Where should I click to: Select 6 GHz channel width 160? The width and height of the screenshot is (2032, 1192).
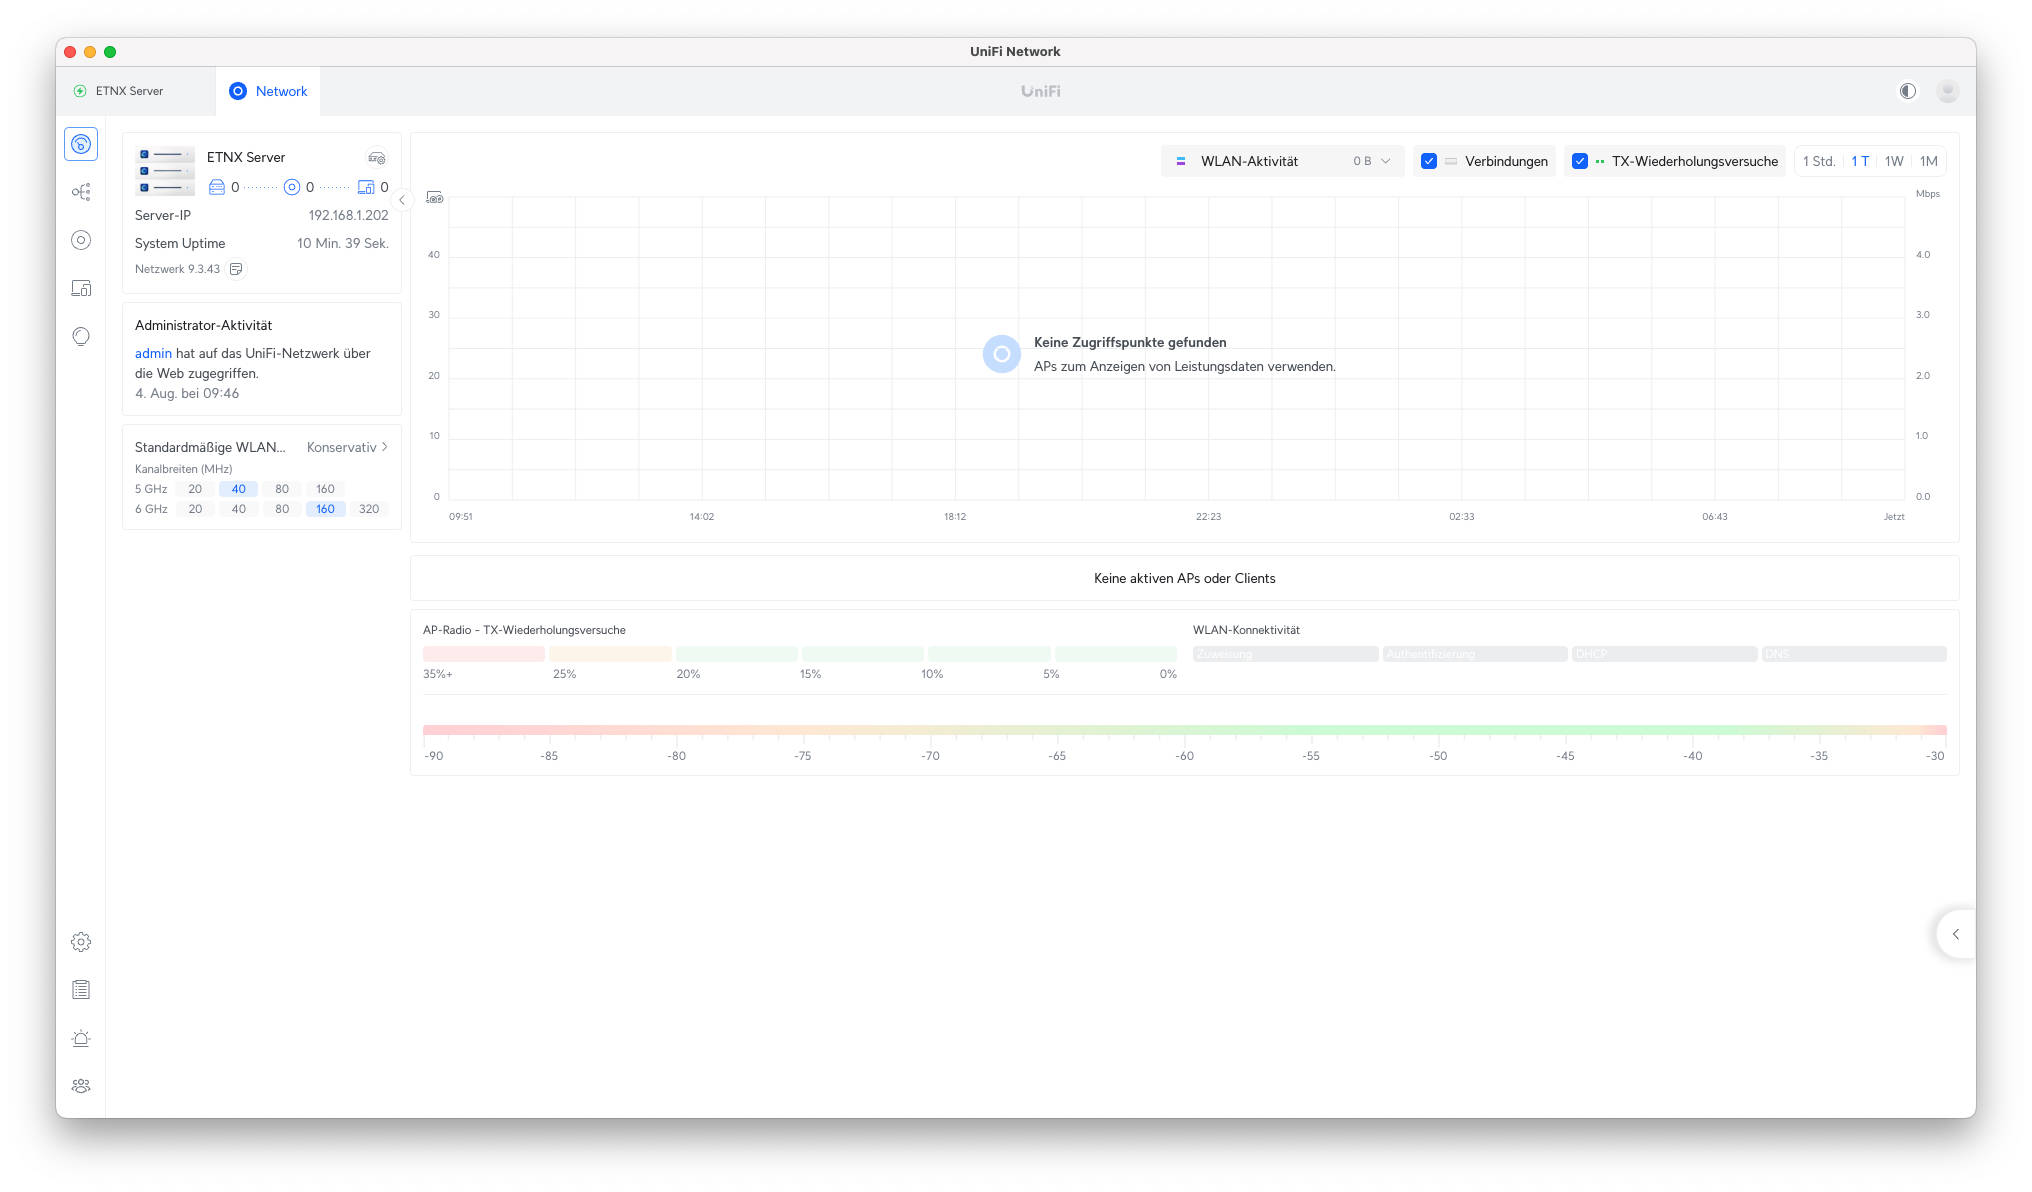tap(326, 509)
